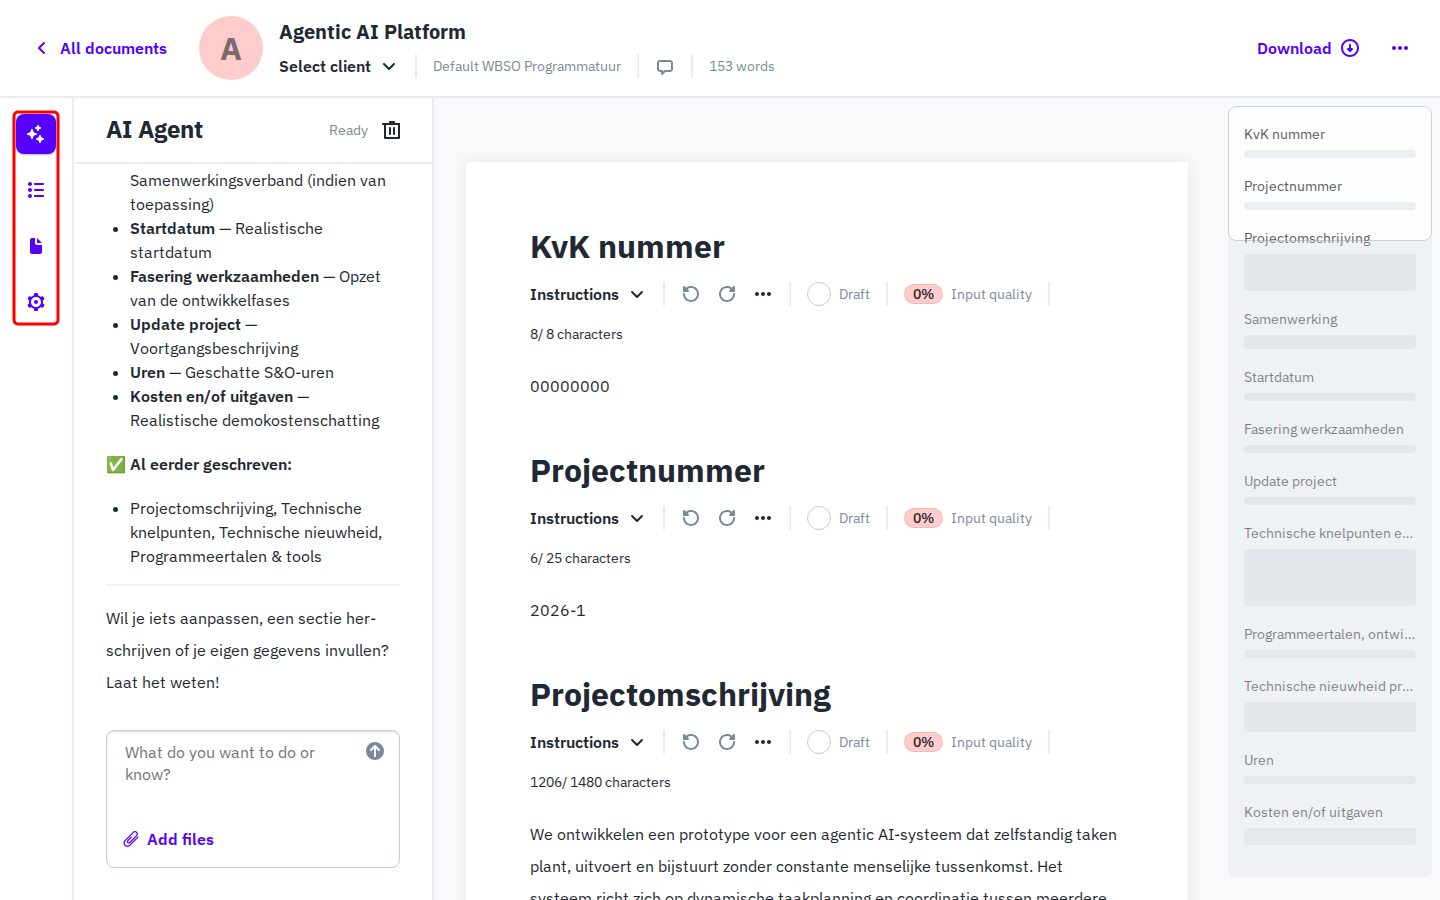Click the Ready status label
1440x900 pixels.
348,130
